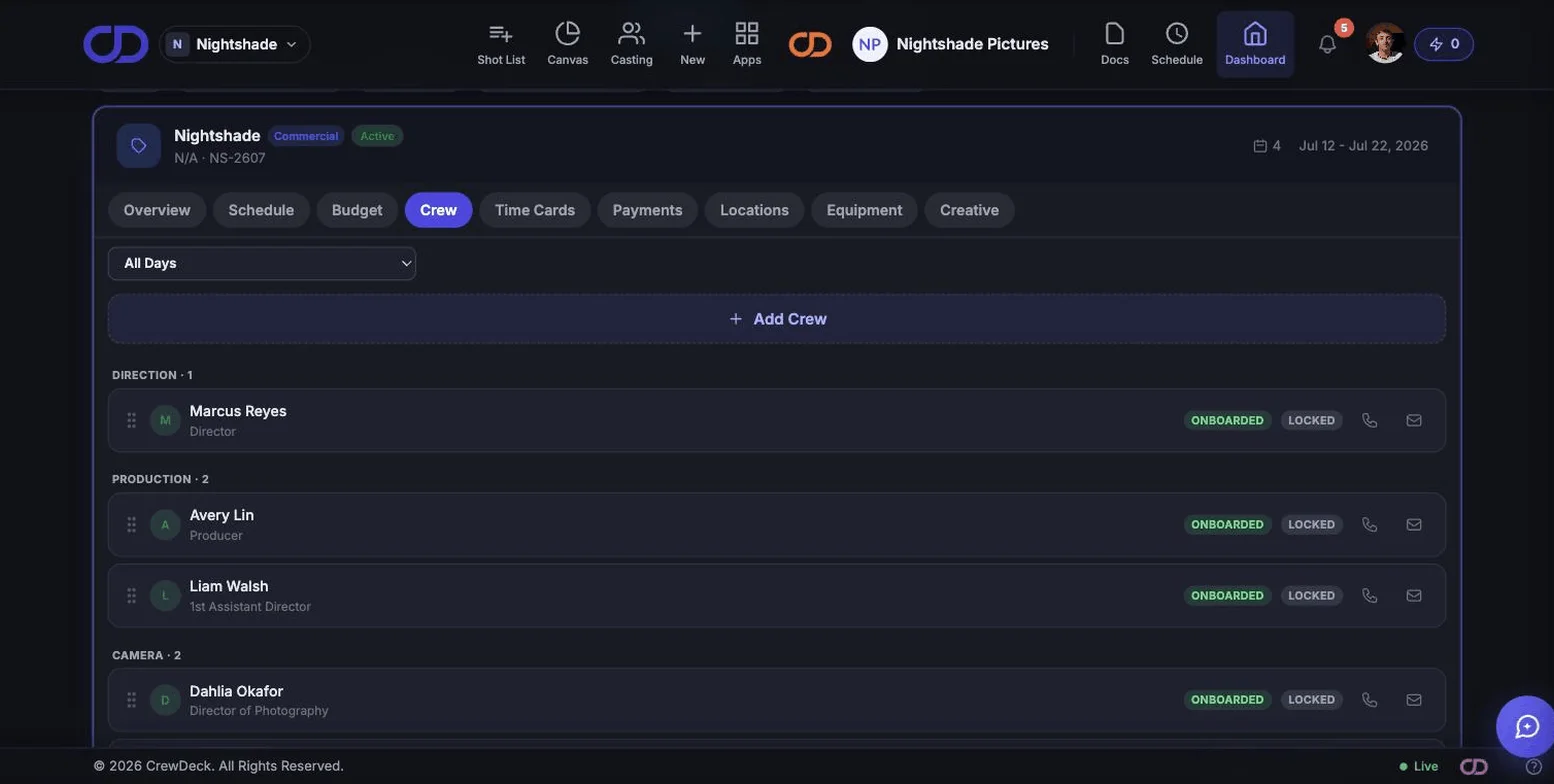Open the Avery Lin crew entry
The width and height of the screenshot is (1554, 784).
tap(777, 525)
